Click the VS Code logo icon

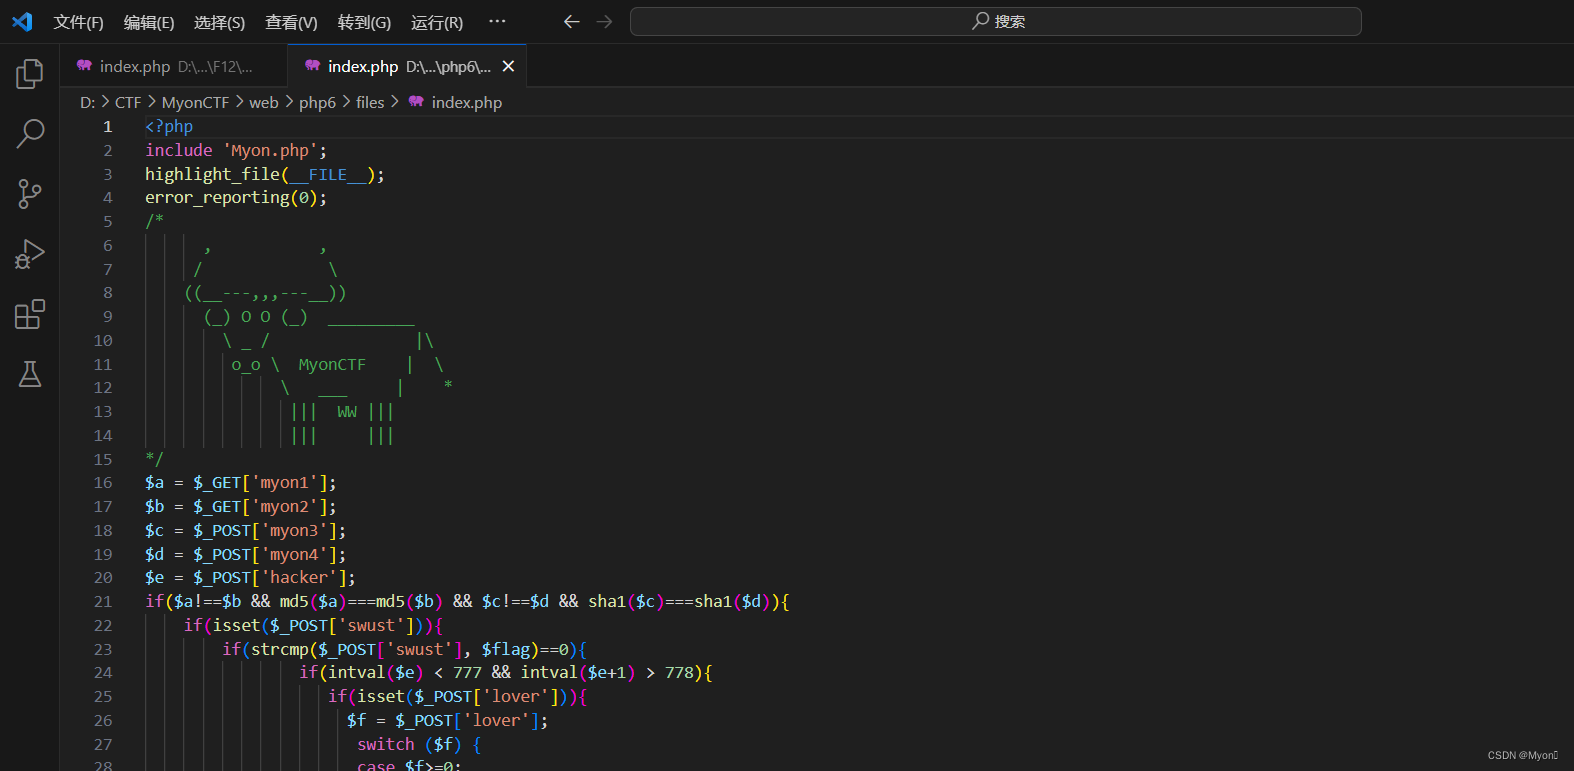click(22, 21)
